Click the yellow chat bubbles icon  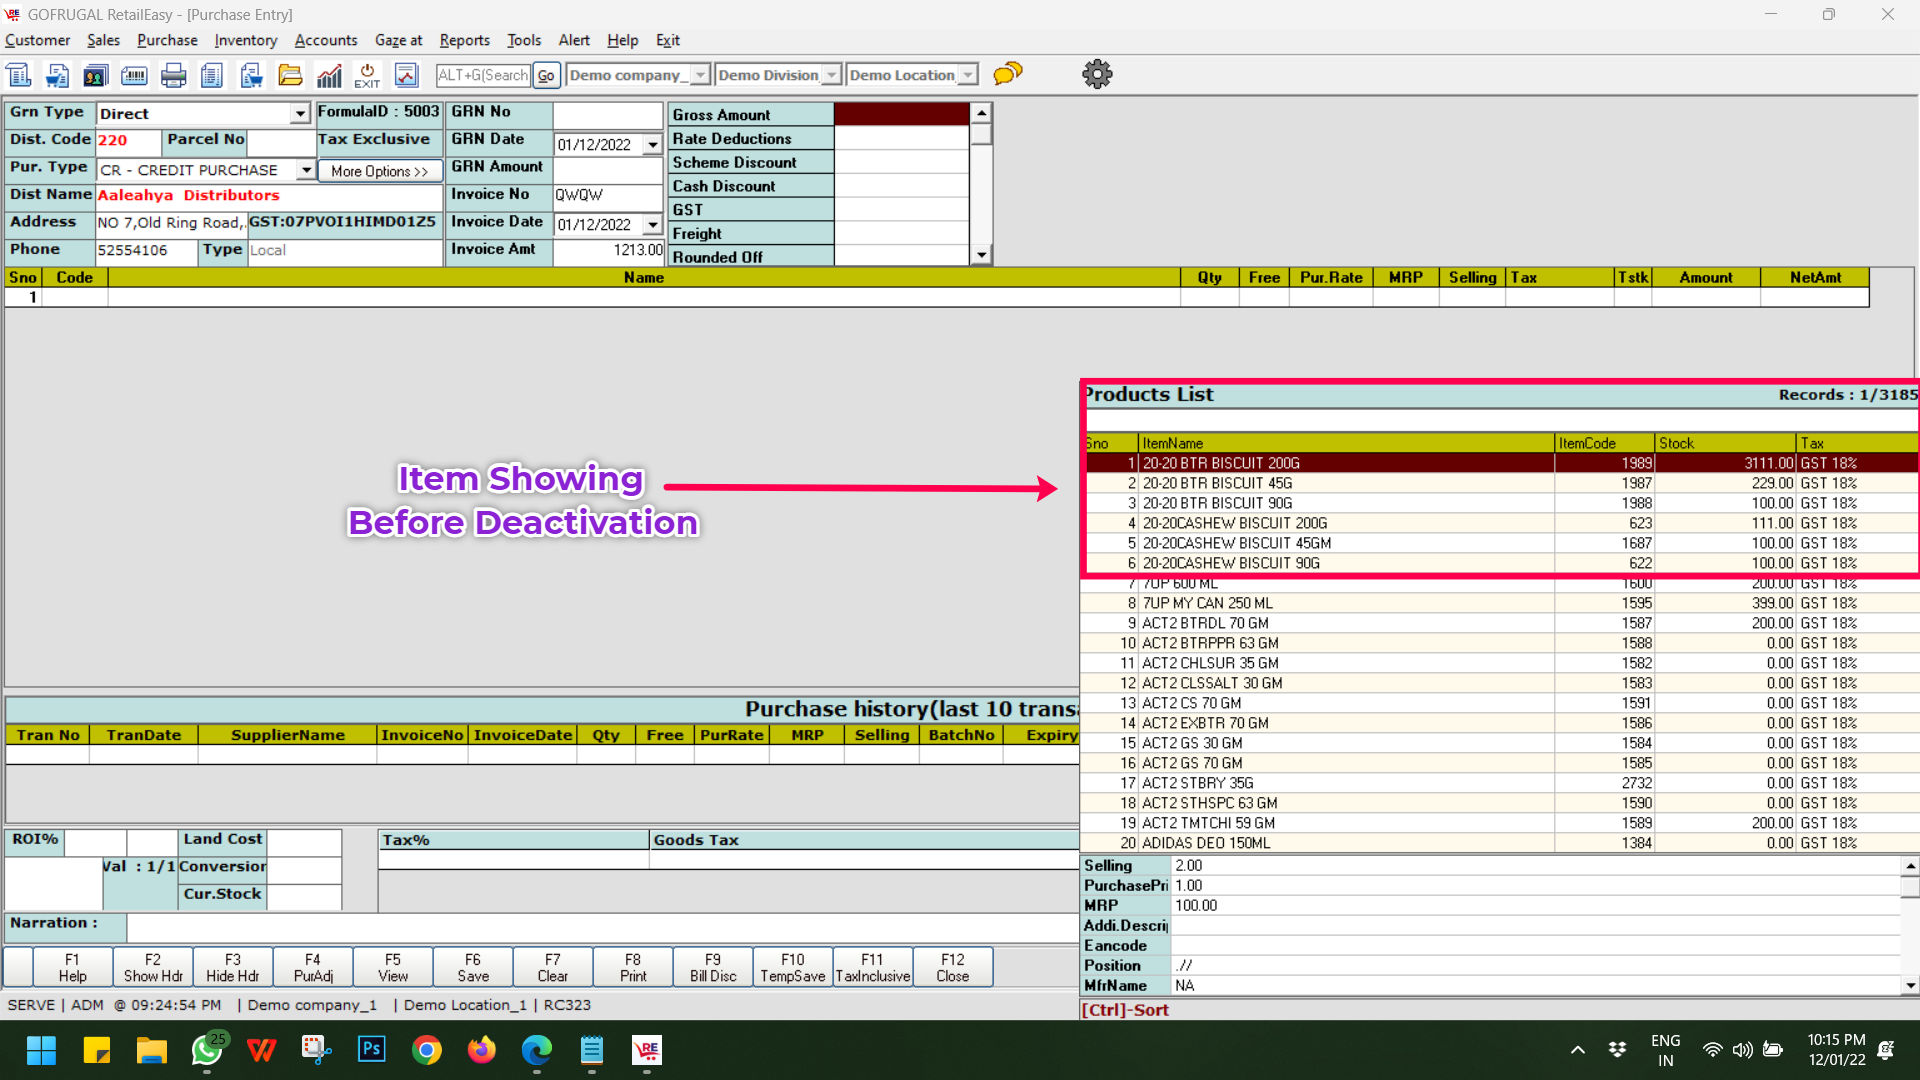click(x=1008, y=74)
